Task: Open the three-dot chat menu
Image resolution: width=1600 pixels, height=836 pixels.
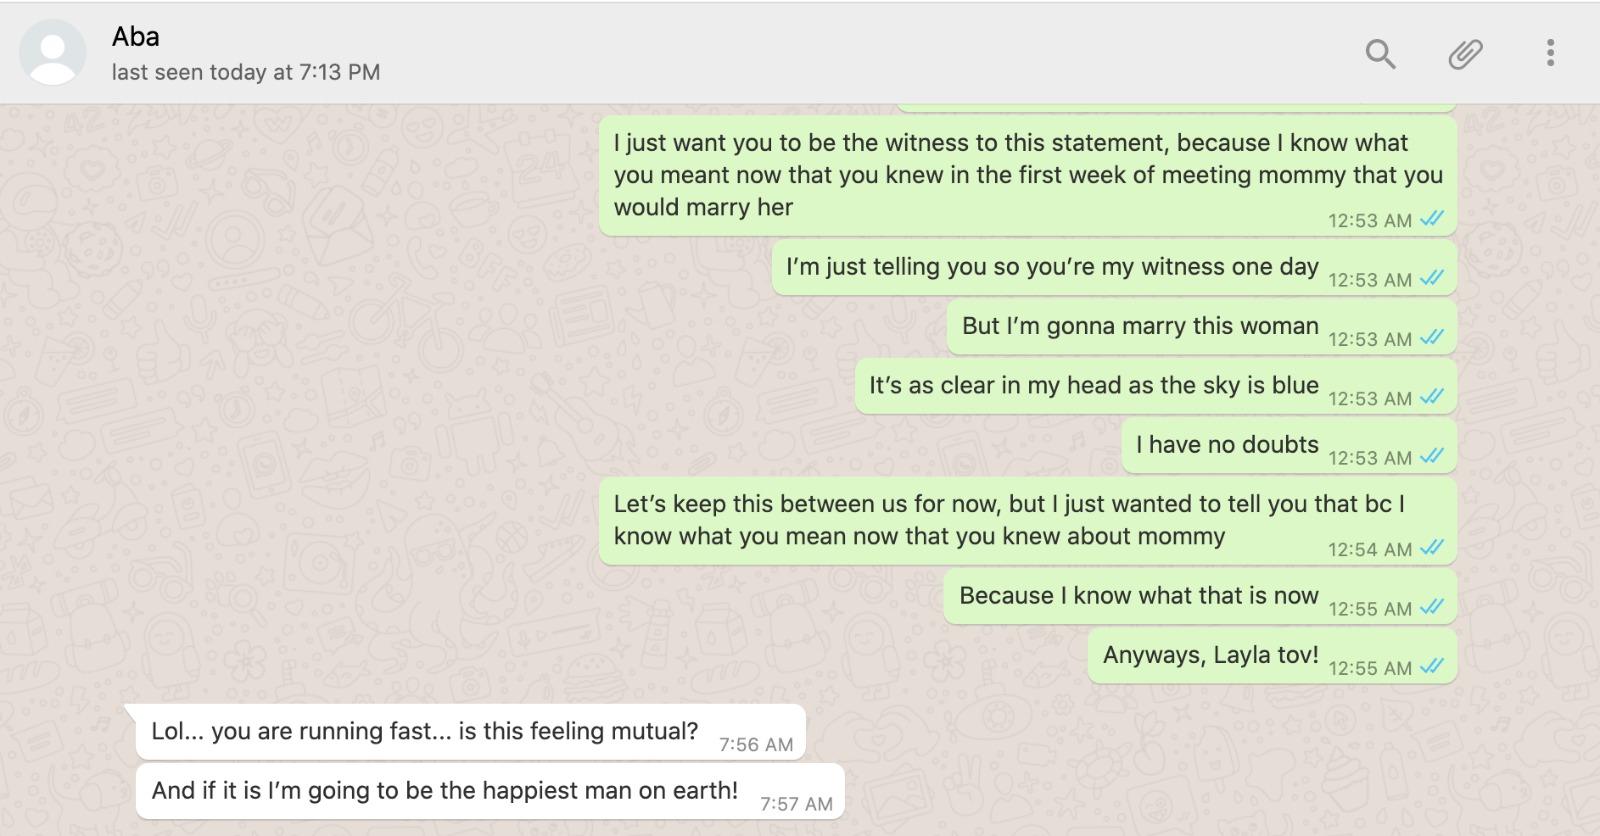Action: [1550, 53]
